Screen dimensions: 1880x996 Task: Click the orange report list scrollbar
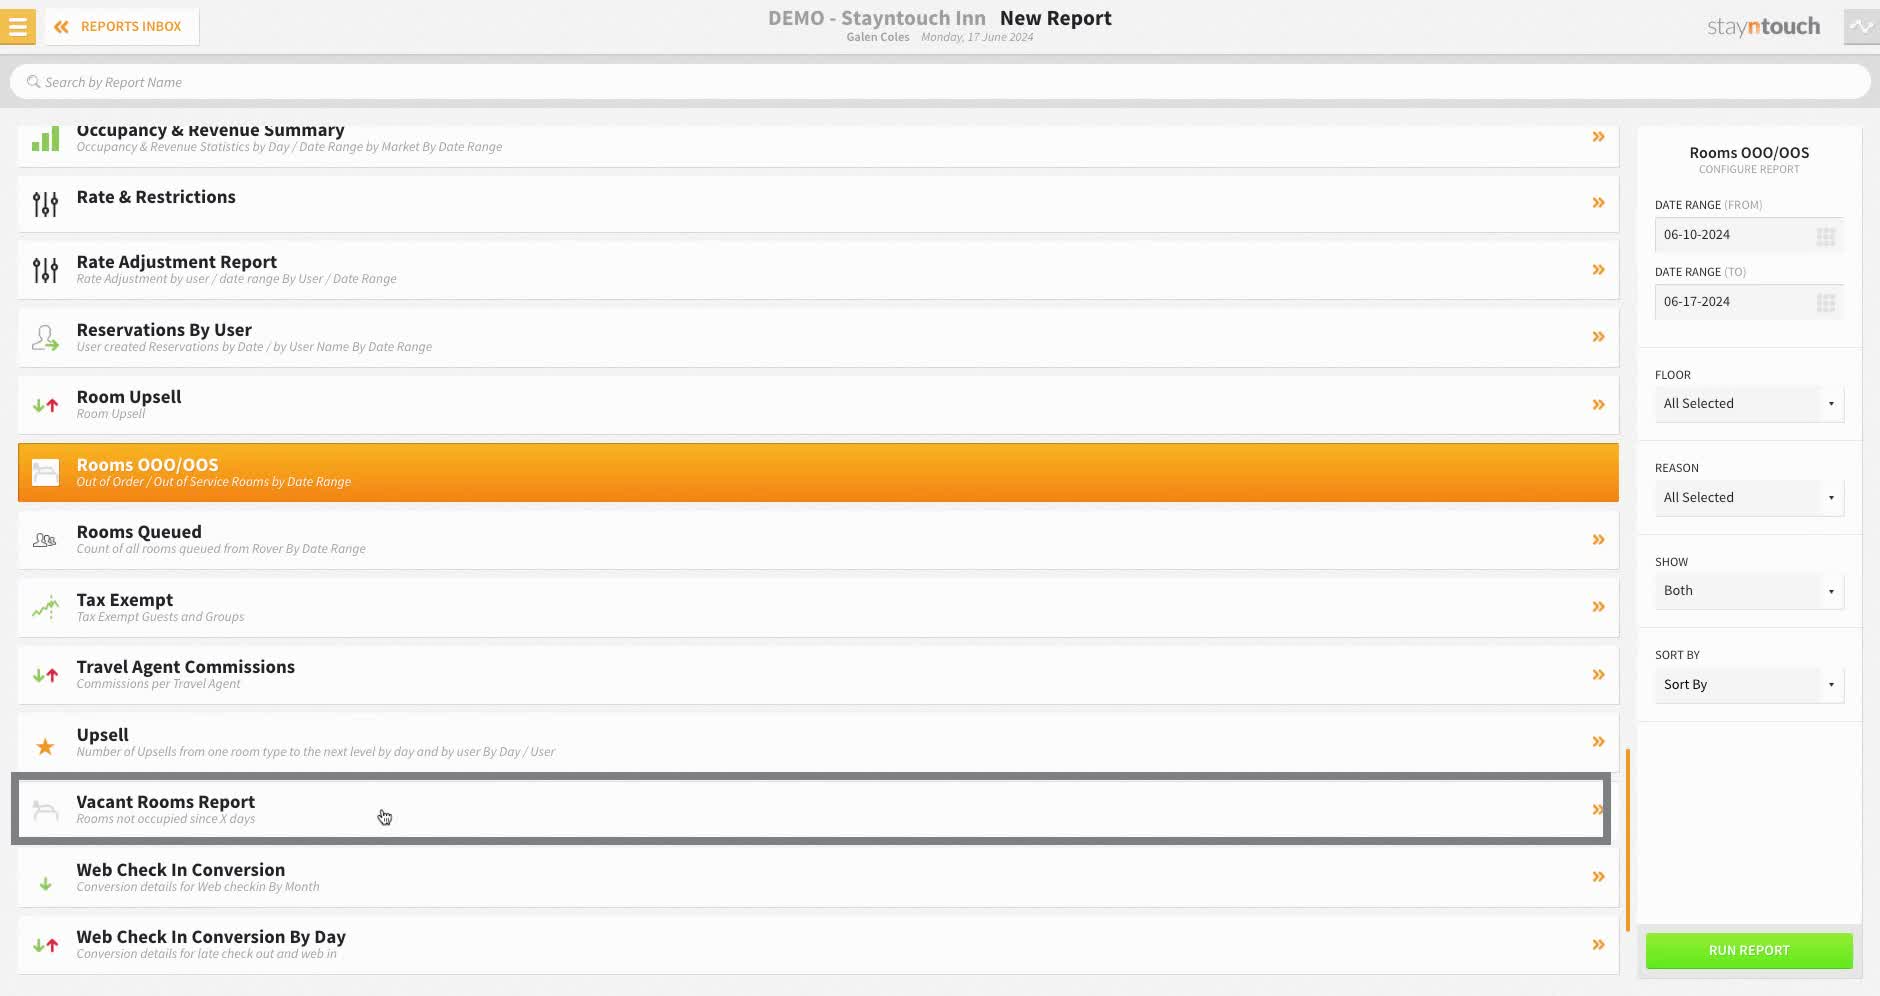tap(1628, 840)
